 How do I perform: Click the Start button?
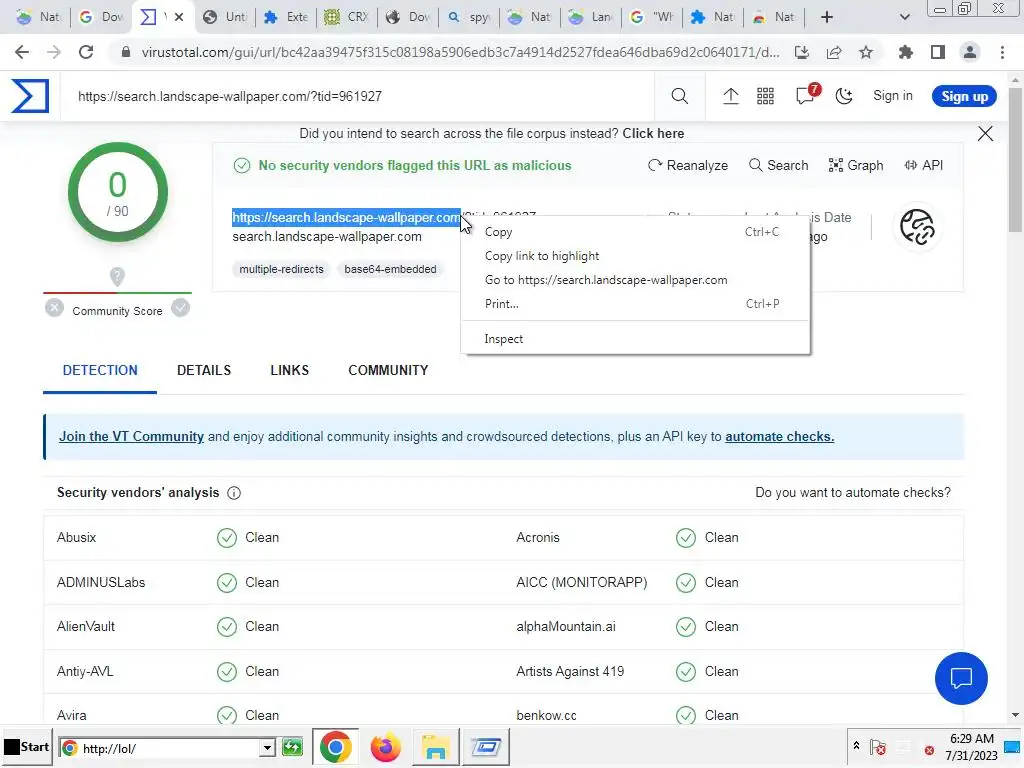[x=26, y=747]
